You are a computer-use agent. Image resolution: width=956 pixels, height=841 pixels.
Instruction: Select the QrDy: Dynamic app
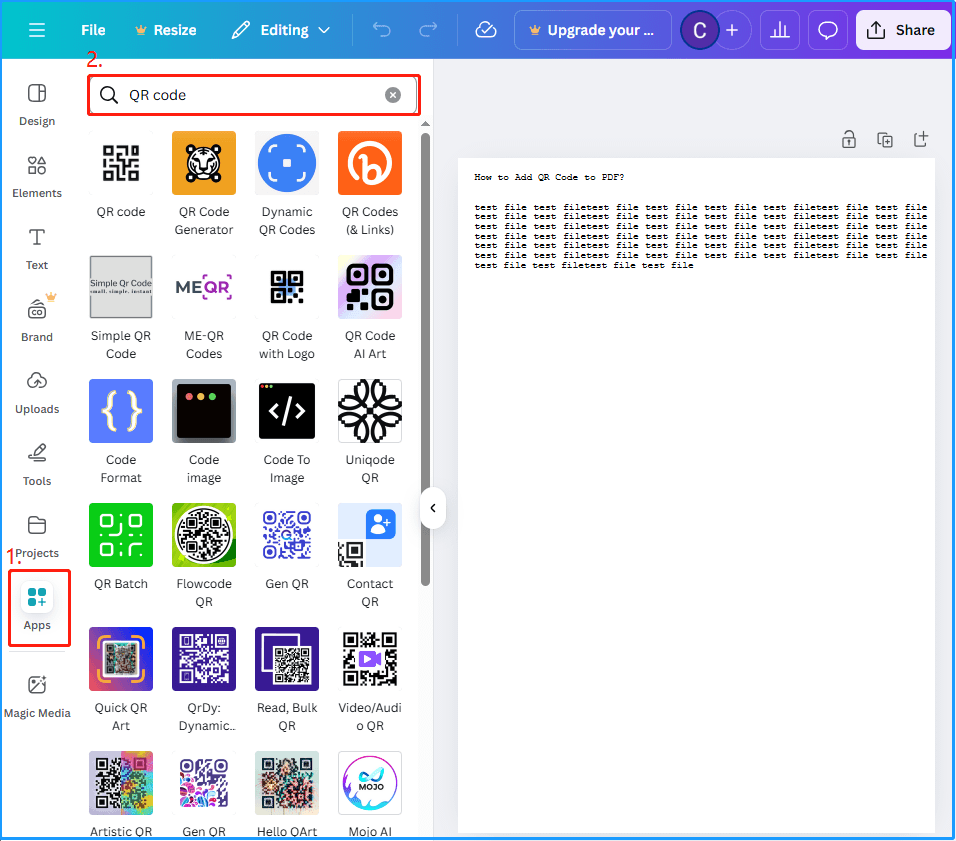point(204,680)
